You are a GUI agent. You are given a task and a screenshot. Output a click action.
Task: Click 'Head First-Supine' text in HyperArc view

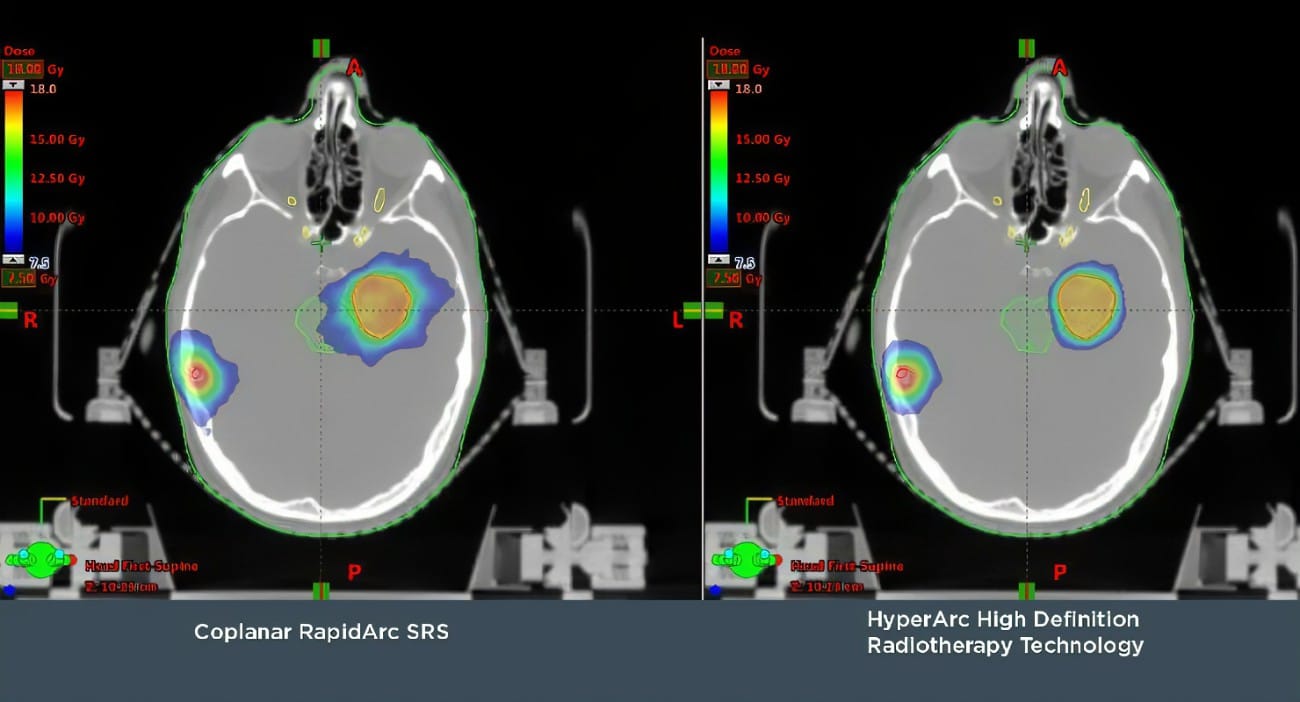coord(846,566)
